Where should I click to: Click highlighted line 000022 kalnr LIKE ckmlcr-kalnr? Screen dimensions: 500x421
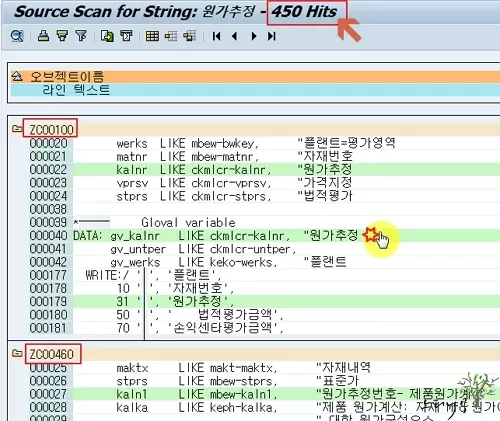tap(264, 170)
